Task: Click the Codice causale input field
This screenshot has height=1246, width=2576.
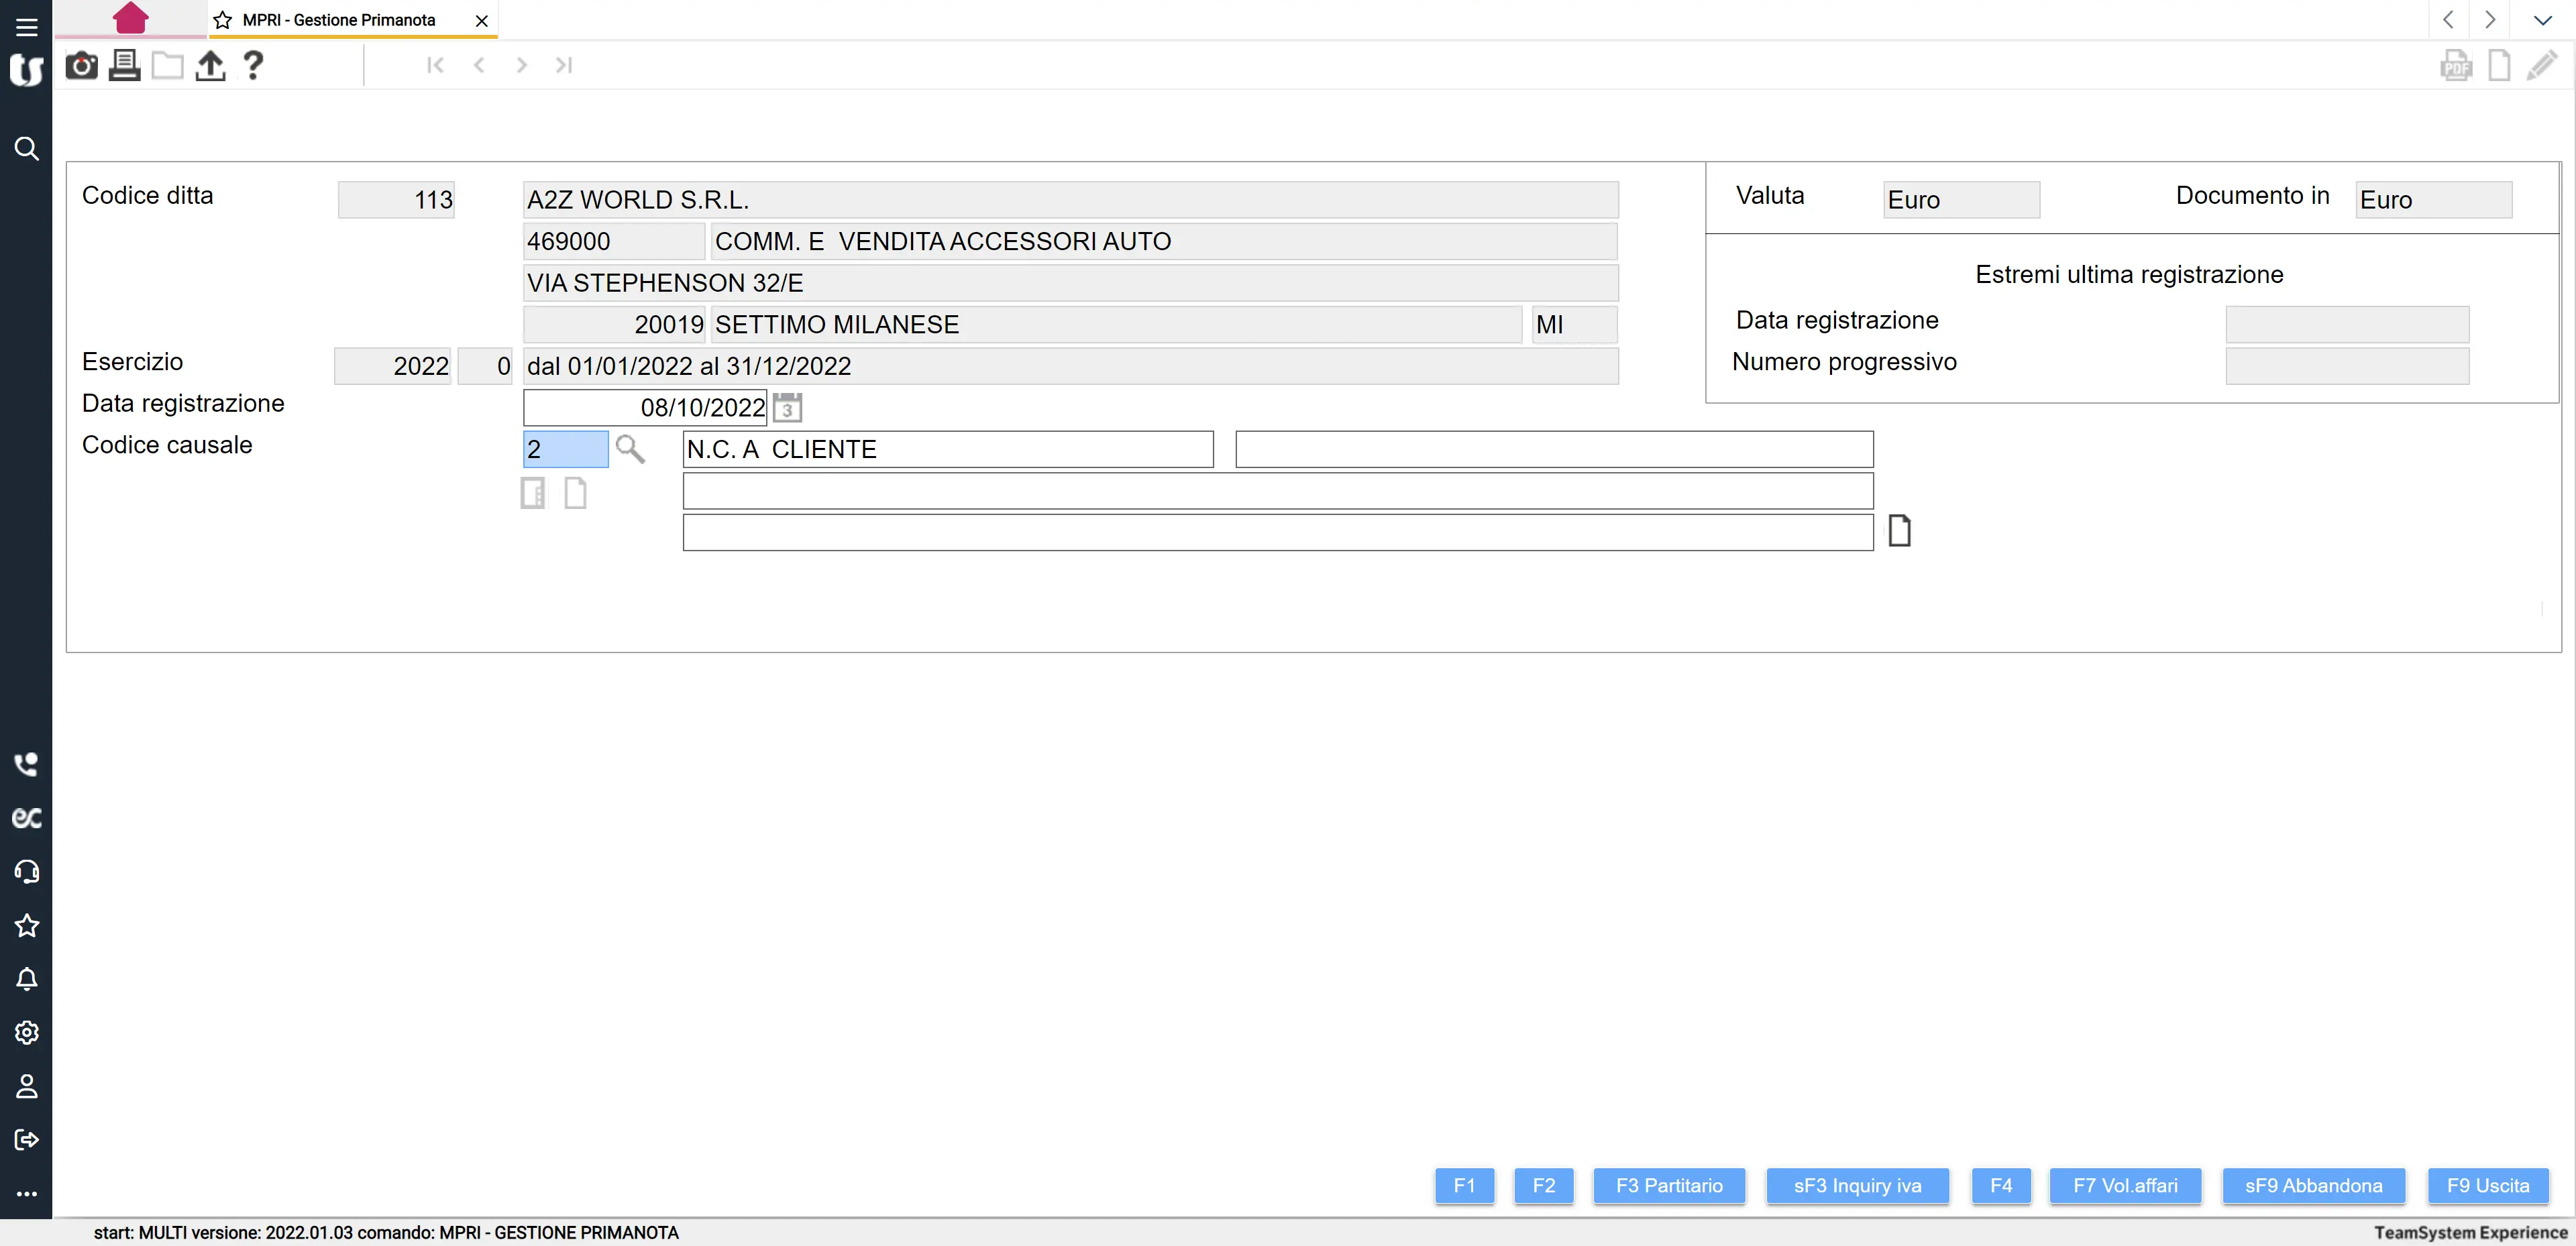Action: click(x=565, y=449)
